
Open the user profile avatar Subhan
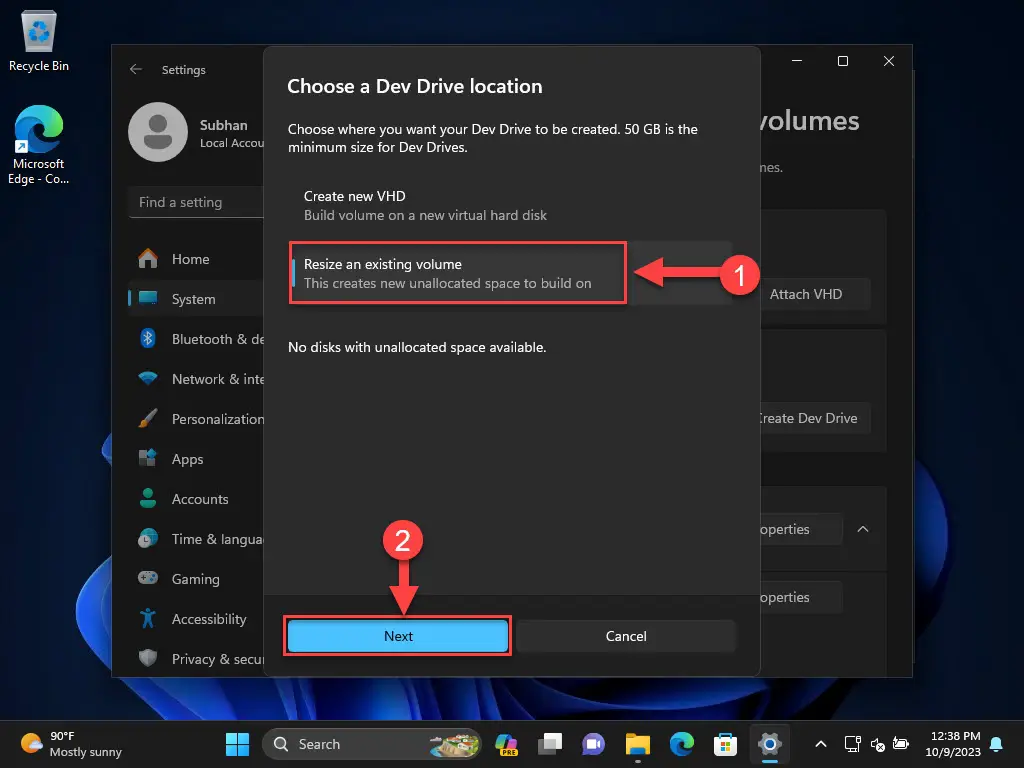pos(158,132)
